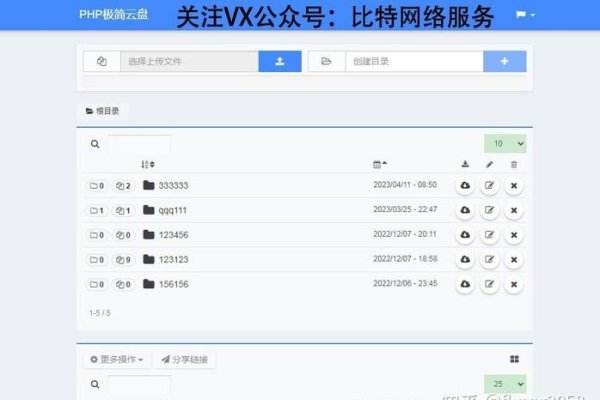The width and height of the screenshot is (600, 400).
Task: Click the file copy icon beside upload field
Action: (x=102, y=61)
